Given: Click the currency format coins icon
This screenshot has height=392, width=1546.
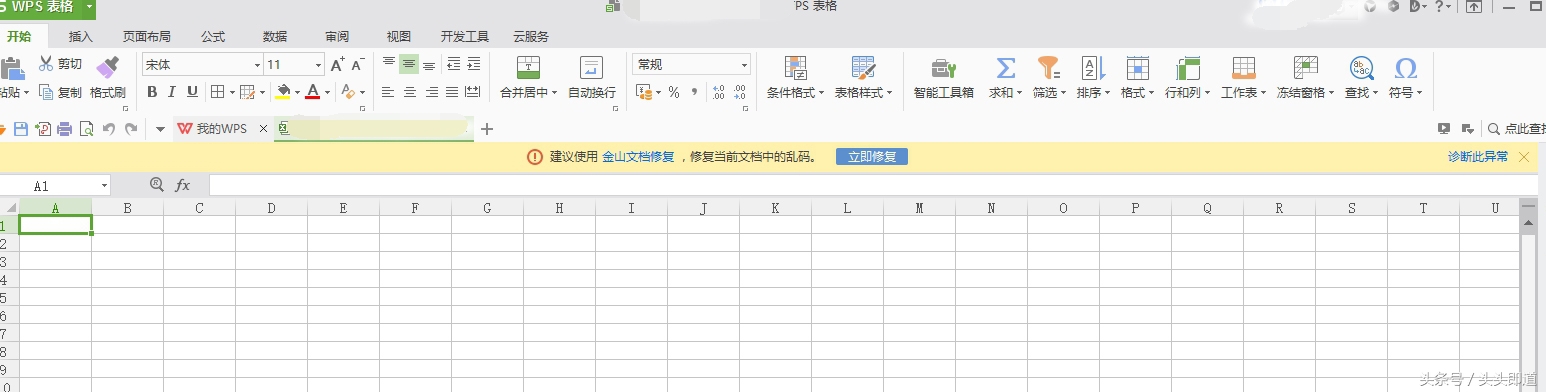Looking at the screenshot, I should pos(645,92).
